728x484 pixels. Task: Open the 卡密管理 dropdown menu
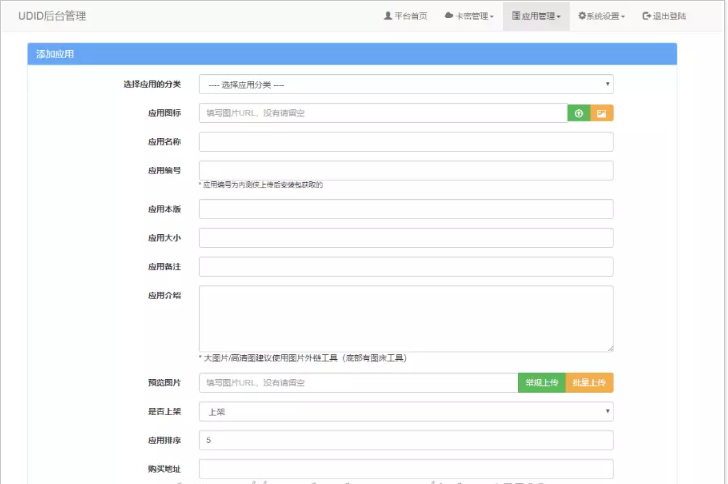coord(469,16)
